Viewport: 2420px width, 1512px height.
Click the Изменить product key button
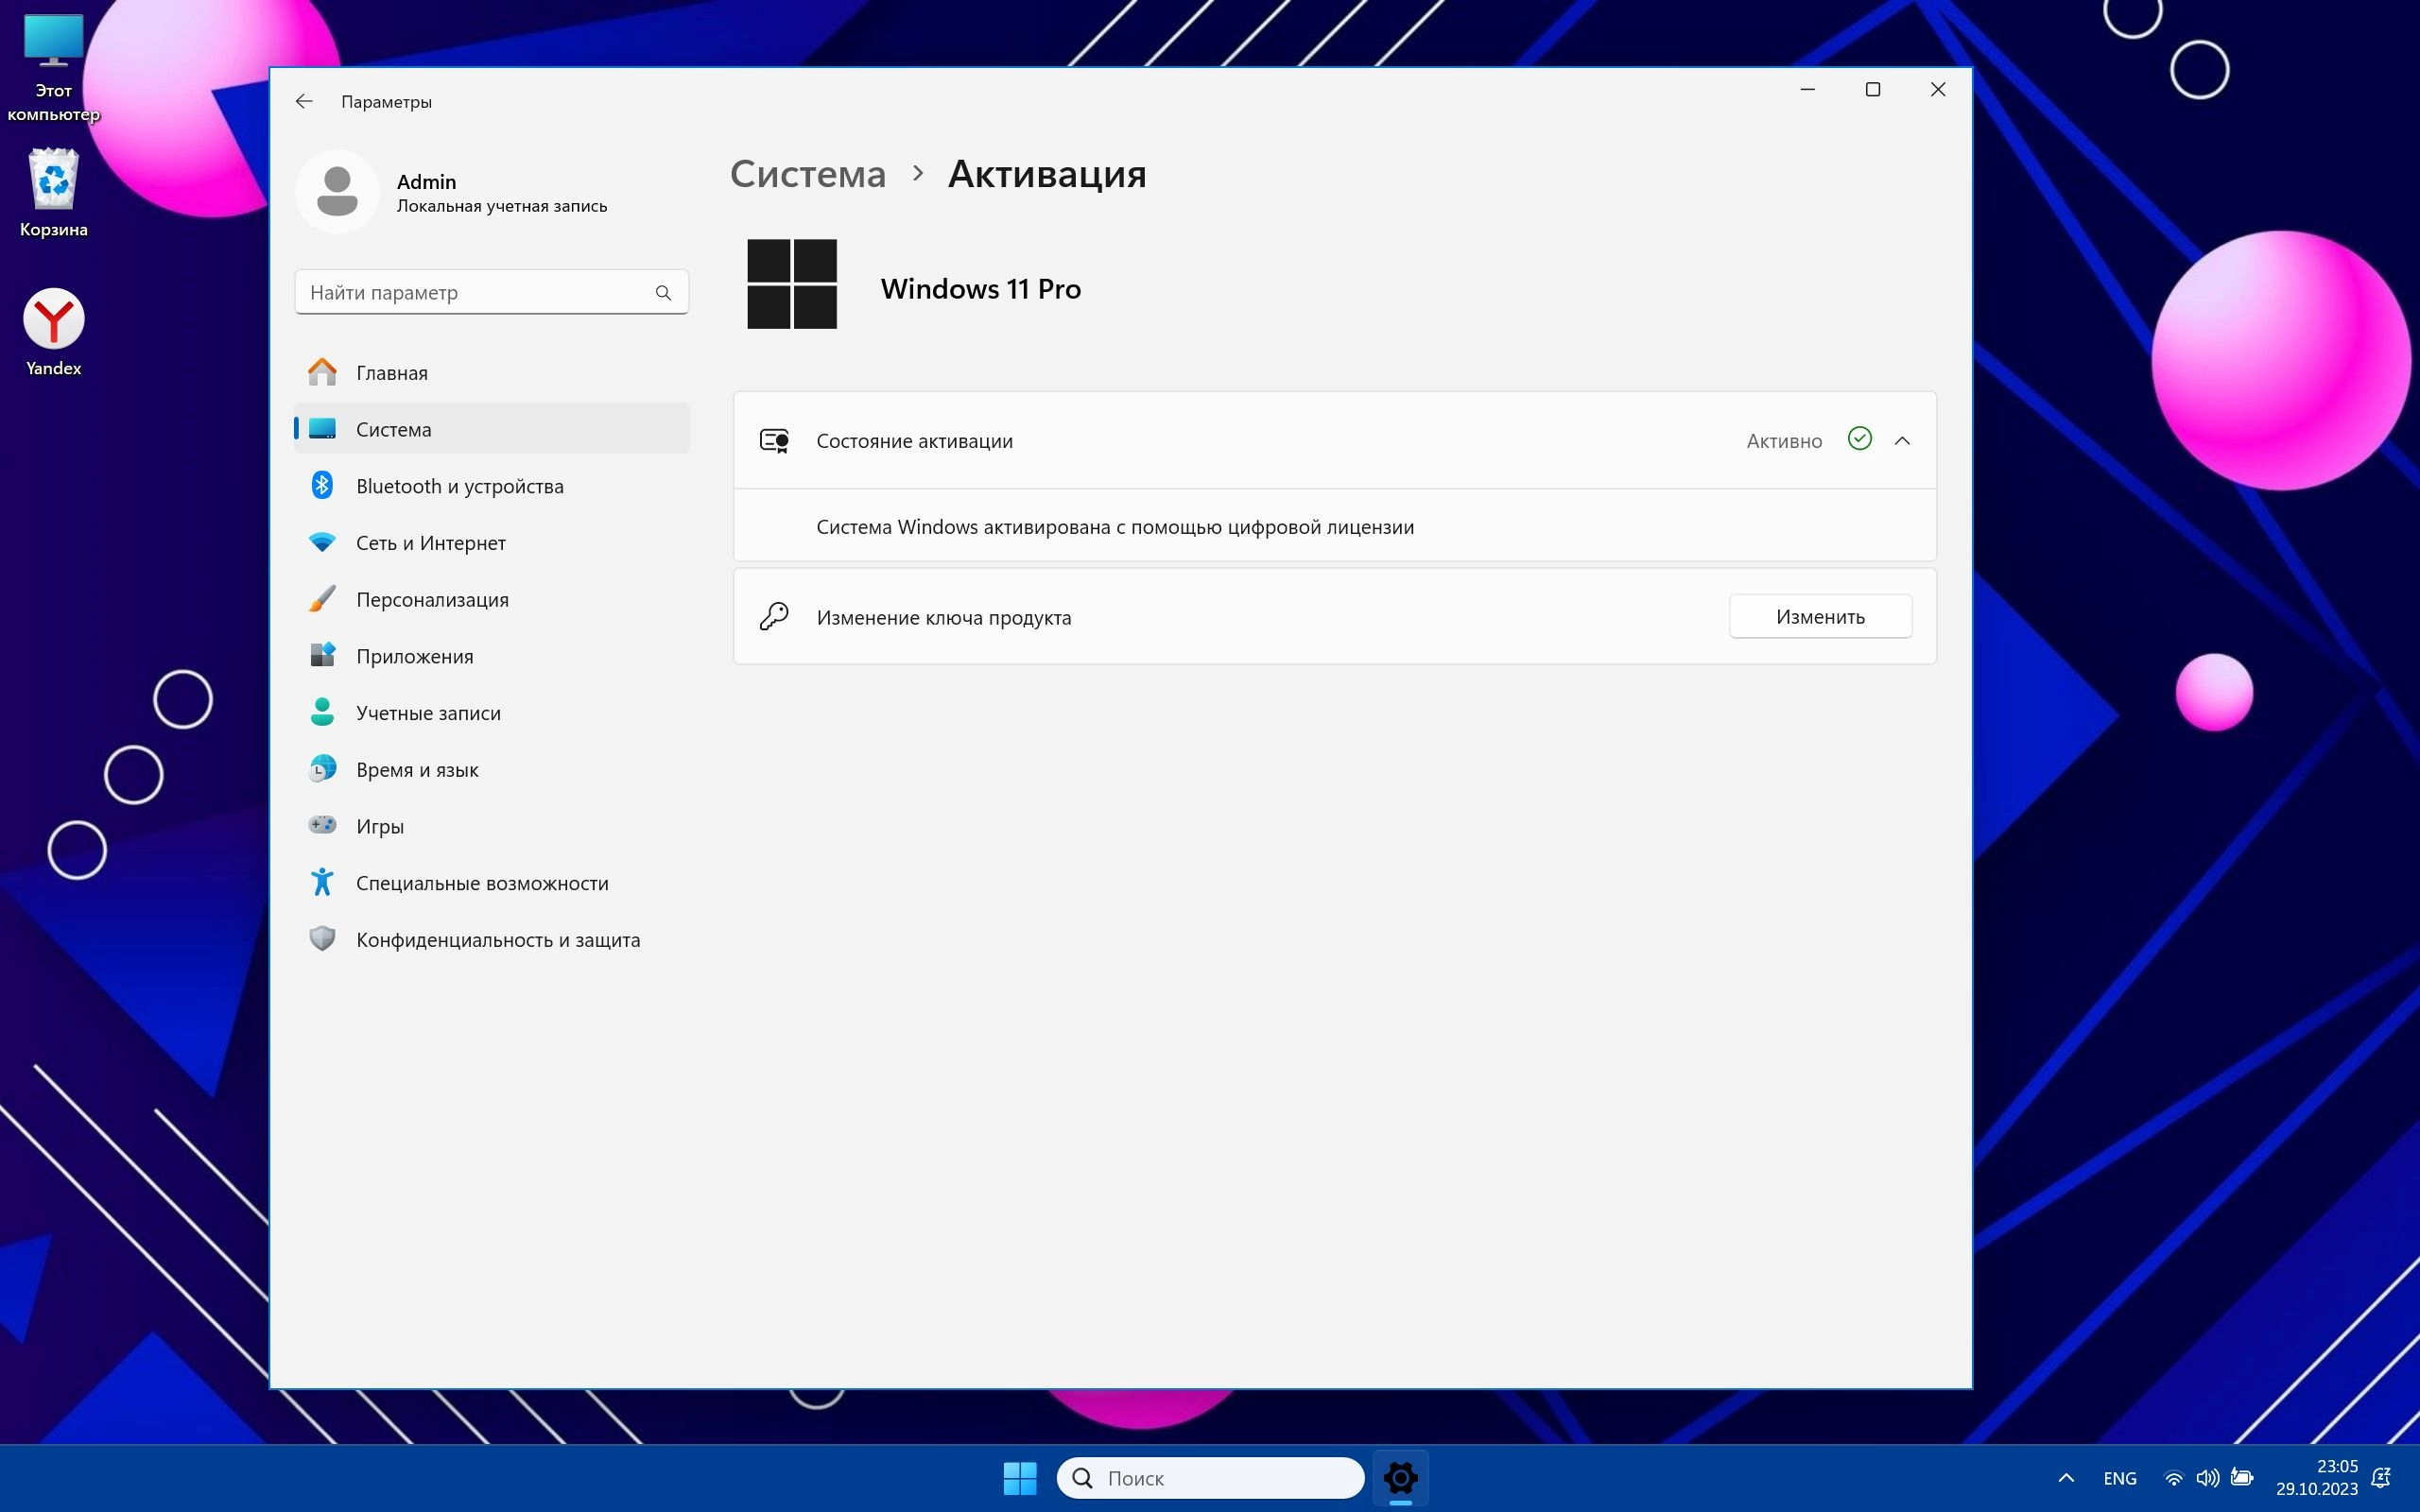coord(1819,617)
